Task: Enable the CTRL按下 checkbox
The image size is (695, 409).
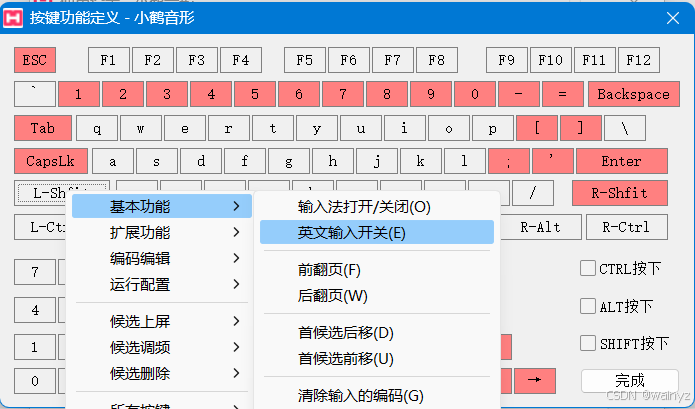Action: tap(588, 268)
